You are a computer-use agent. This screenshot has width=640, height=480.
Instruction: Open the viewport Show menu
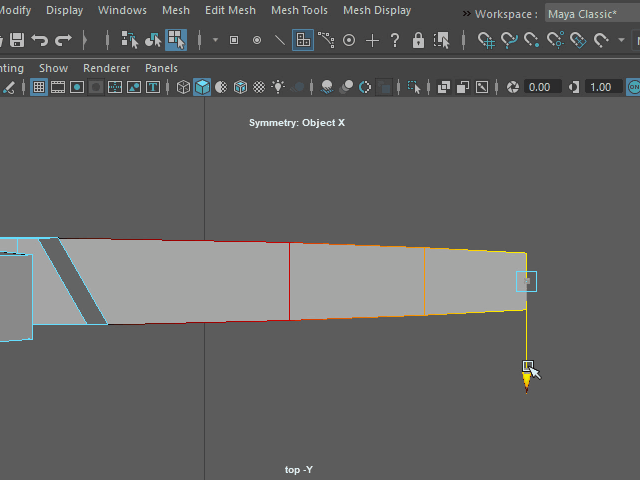[53, 68]
